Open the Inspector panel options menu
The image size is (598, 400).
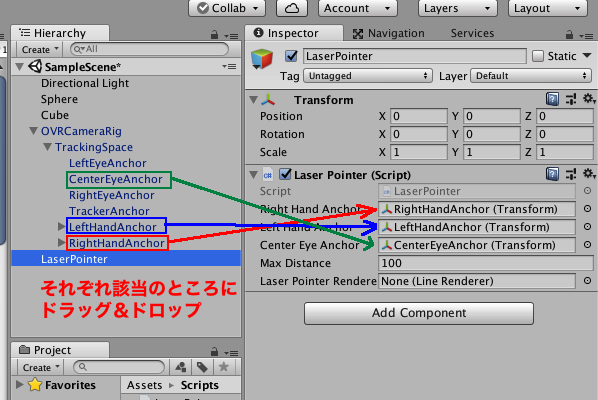pyautogui.click(x=586, y=36)
